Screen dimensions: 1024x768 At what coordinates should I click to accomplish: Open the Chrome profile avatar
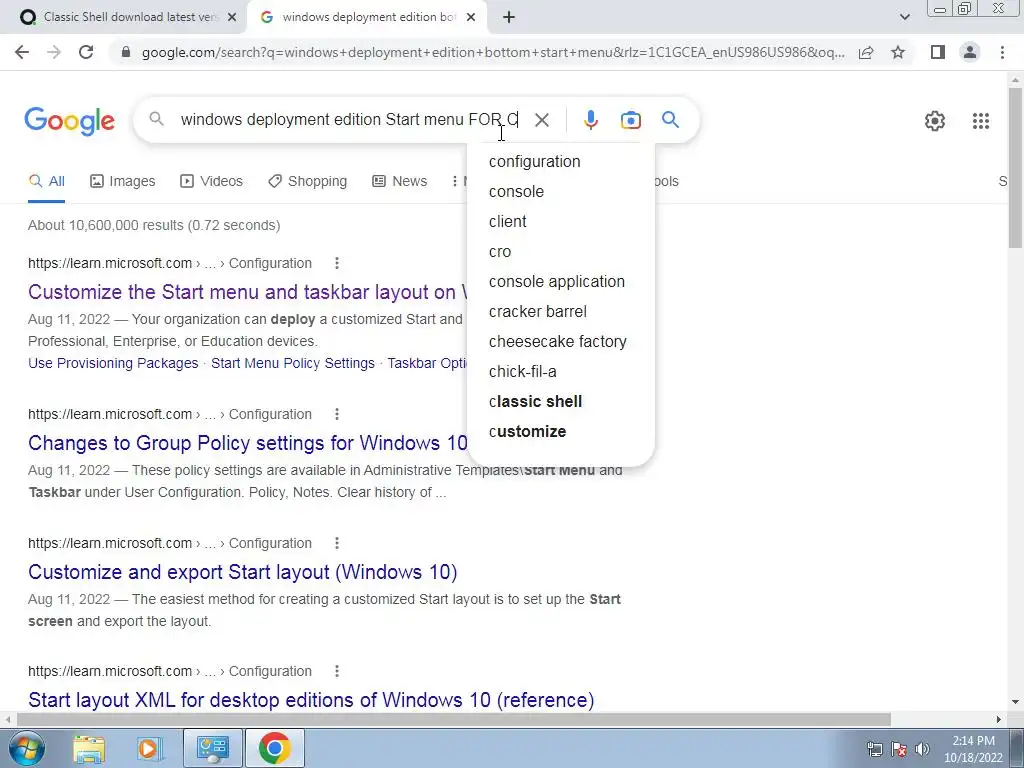pos(970,52)
